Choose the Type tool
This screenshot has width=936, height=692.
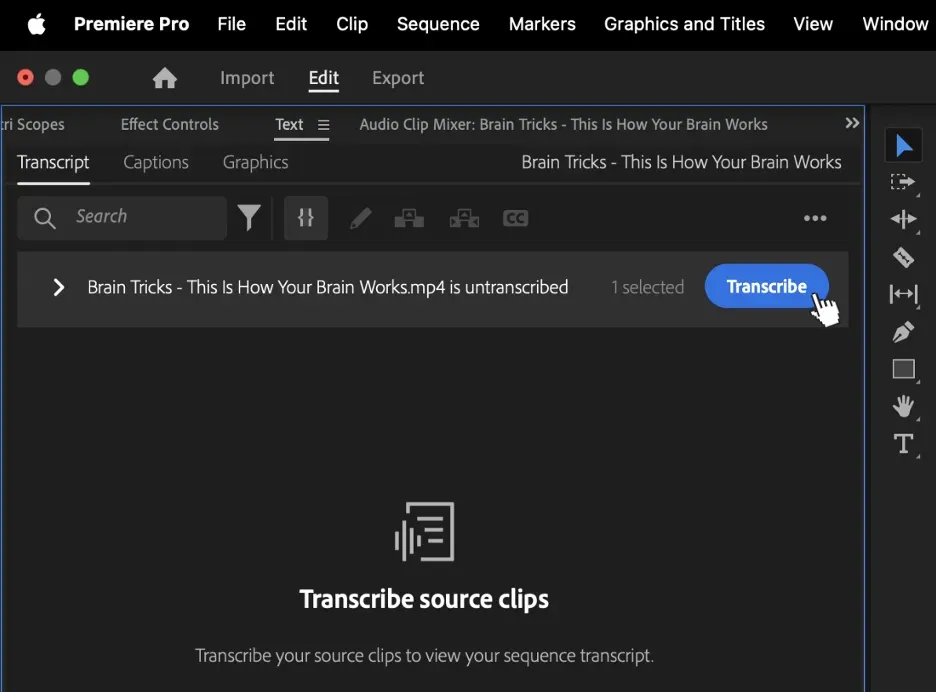point(903,444)
